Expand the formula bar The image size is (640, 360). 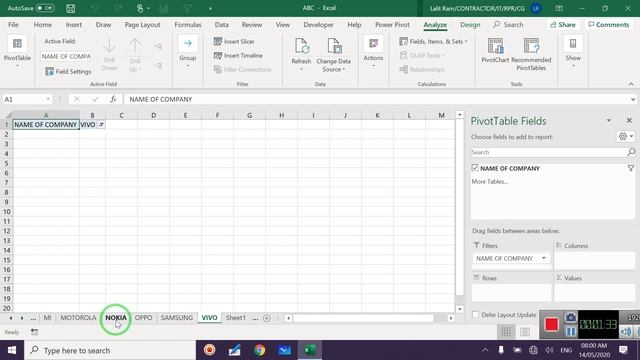tap(633, 99)
